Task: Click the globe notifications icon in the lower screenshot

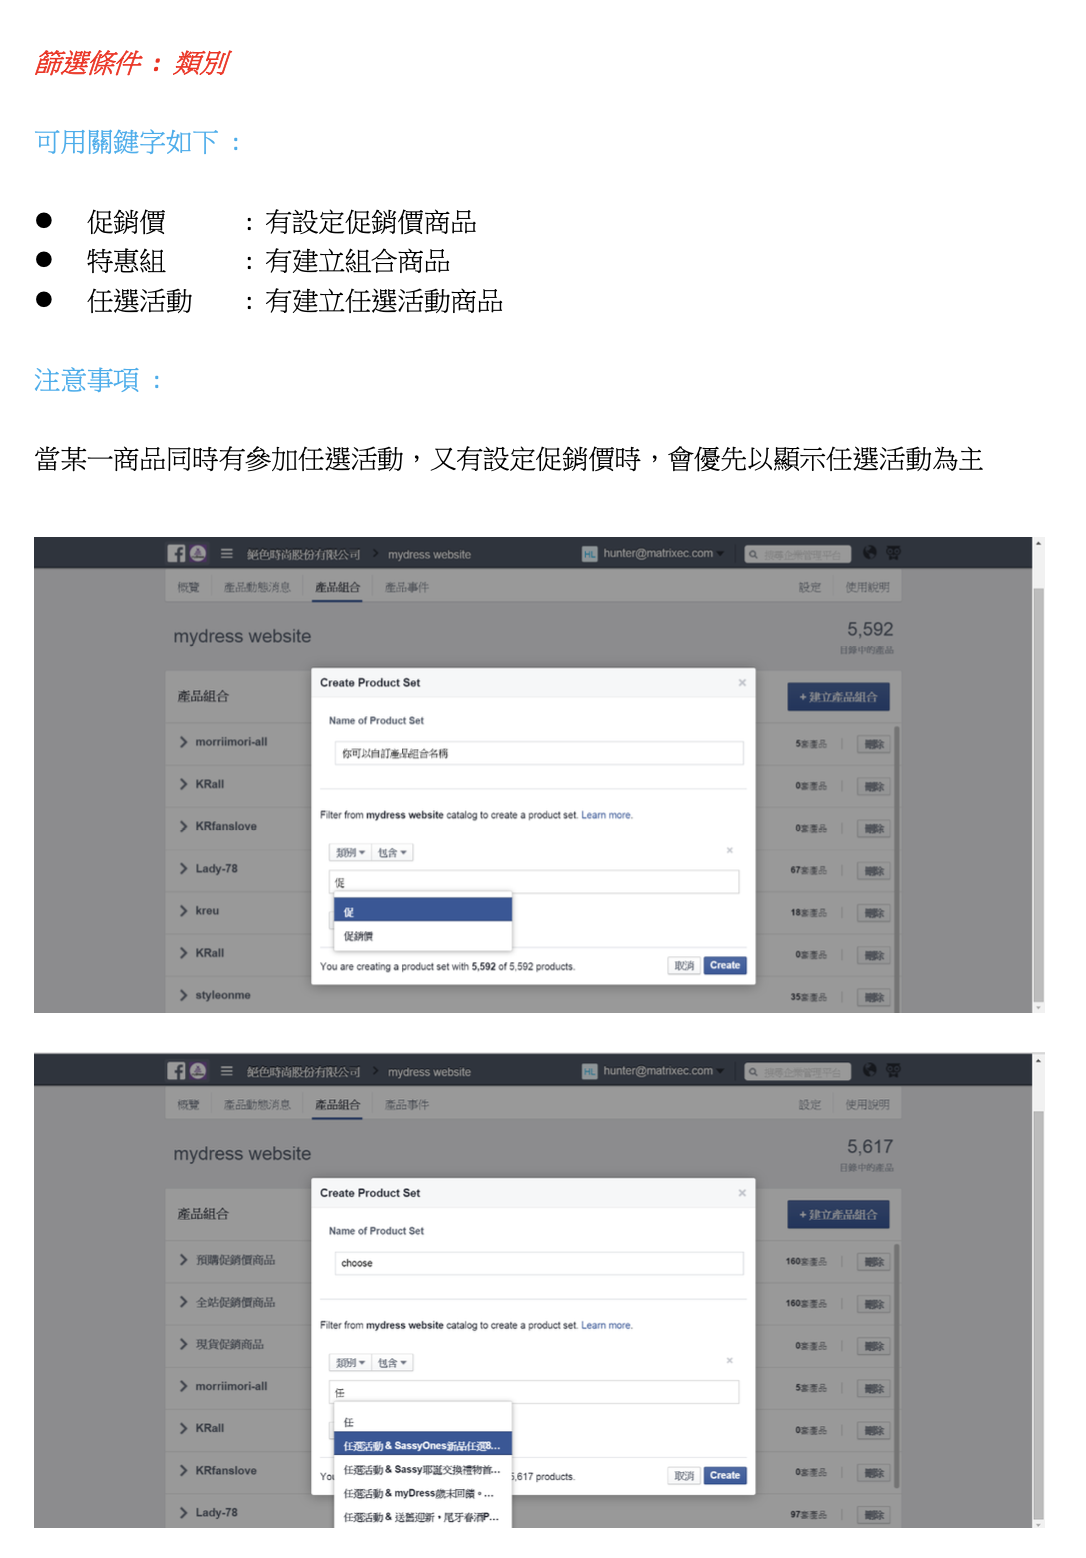Action: click(x=870, y=1070)
